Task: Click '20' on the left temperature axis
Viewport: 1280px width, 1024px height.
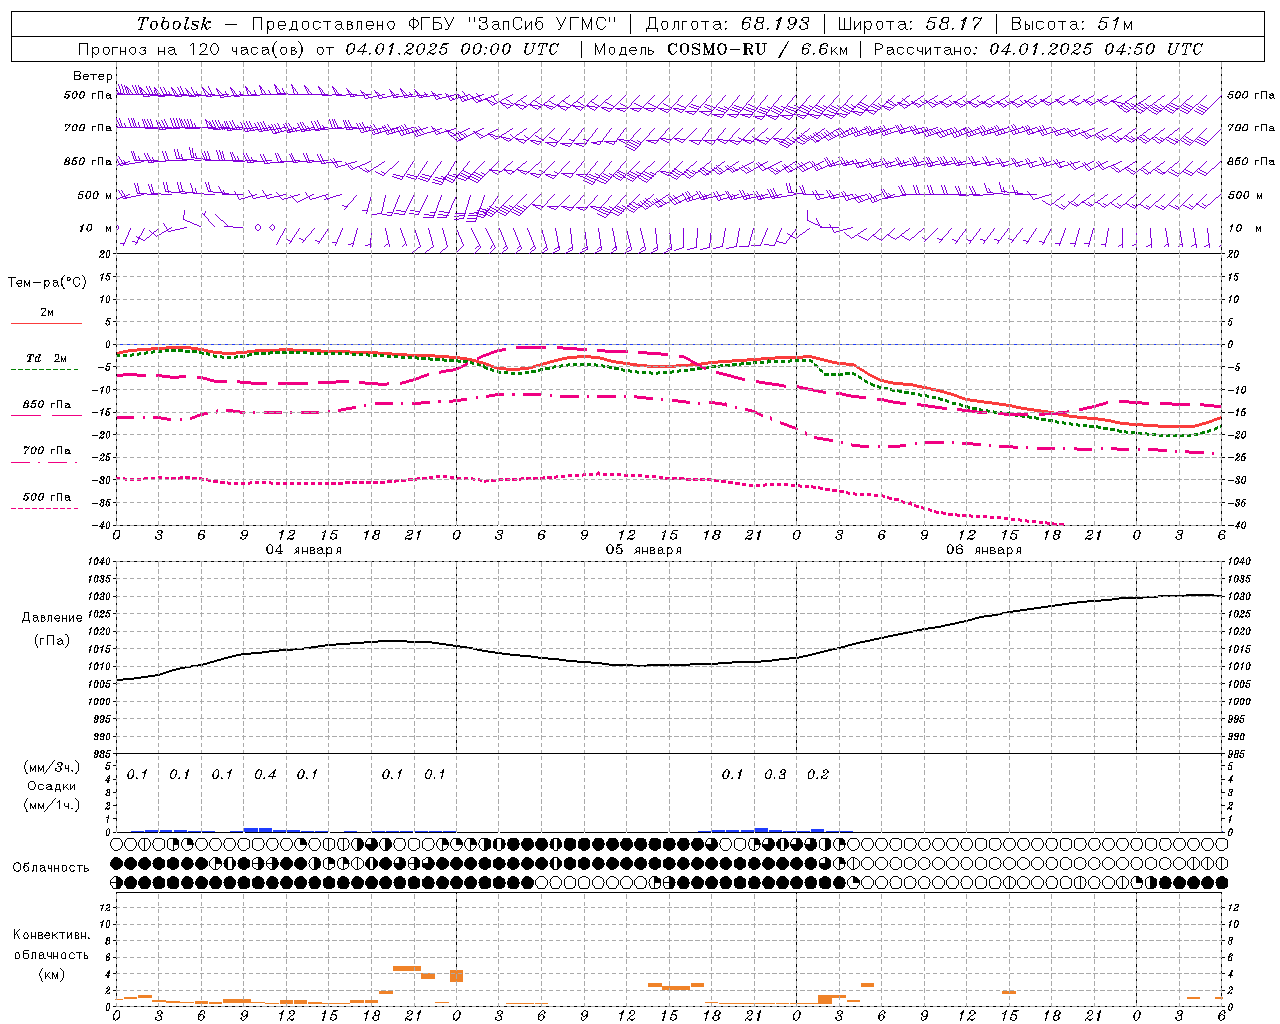Action: coord(105,254)
